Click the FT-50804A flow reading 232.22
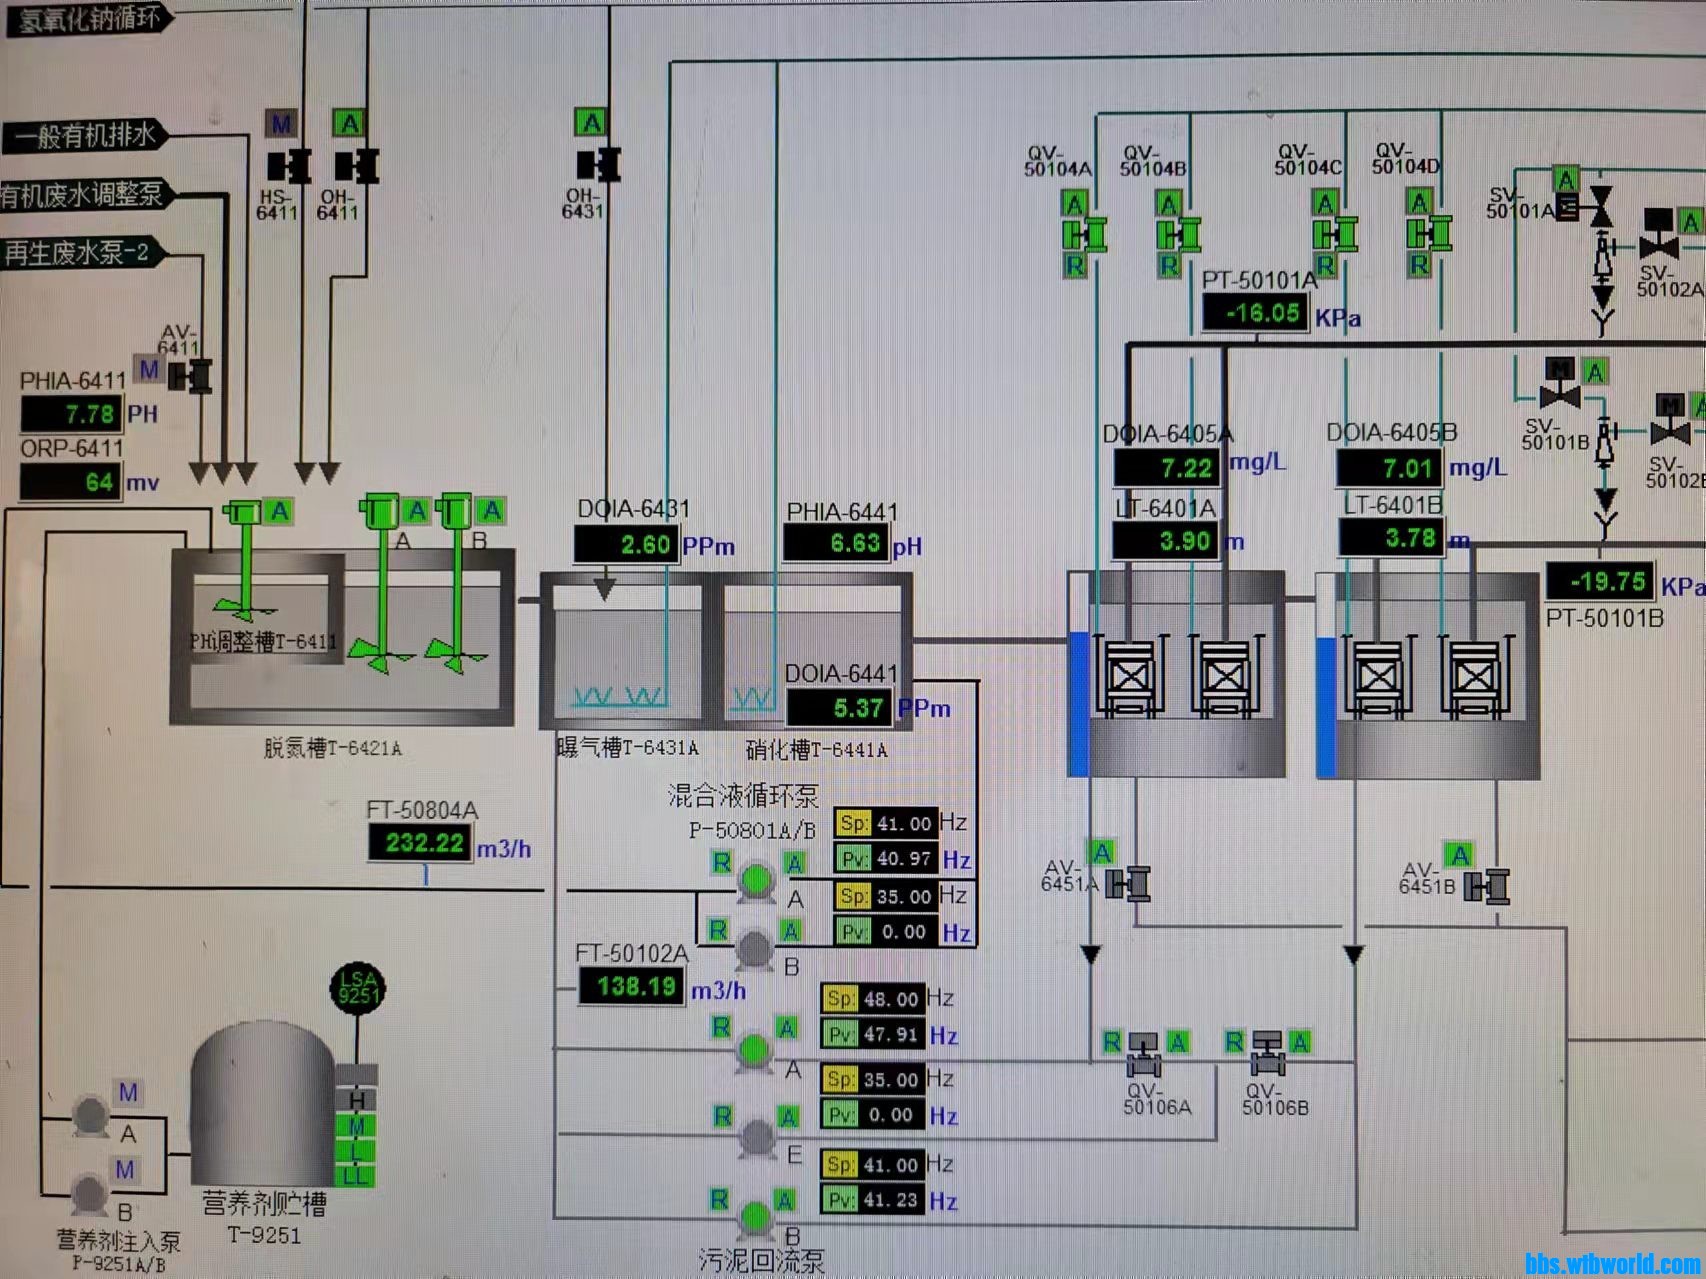 coord(420,843)
